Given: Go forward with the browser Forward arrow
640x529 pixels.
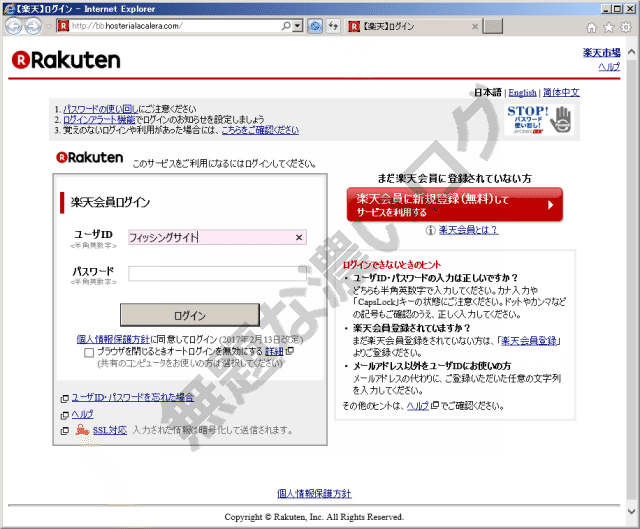Looking at the screenshot, I should coord(33,27).
